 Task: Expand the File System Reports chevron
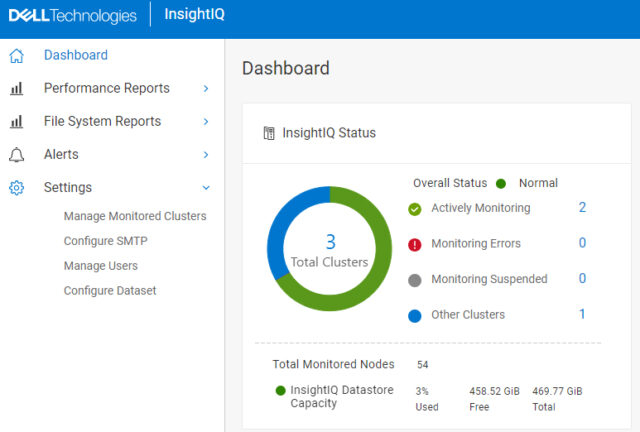click(206, 122)
